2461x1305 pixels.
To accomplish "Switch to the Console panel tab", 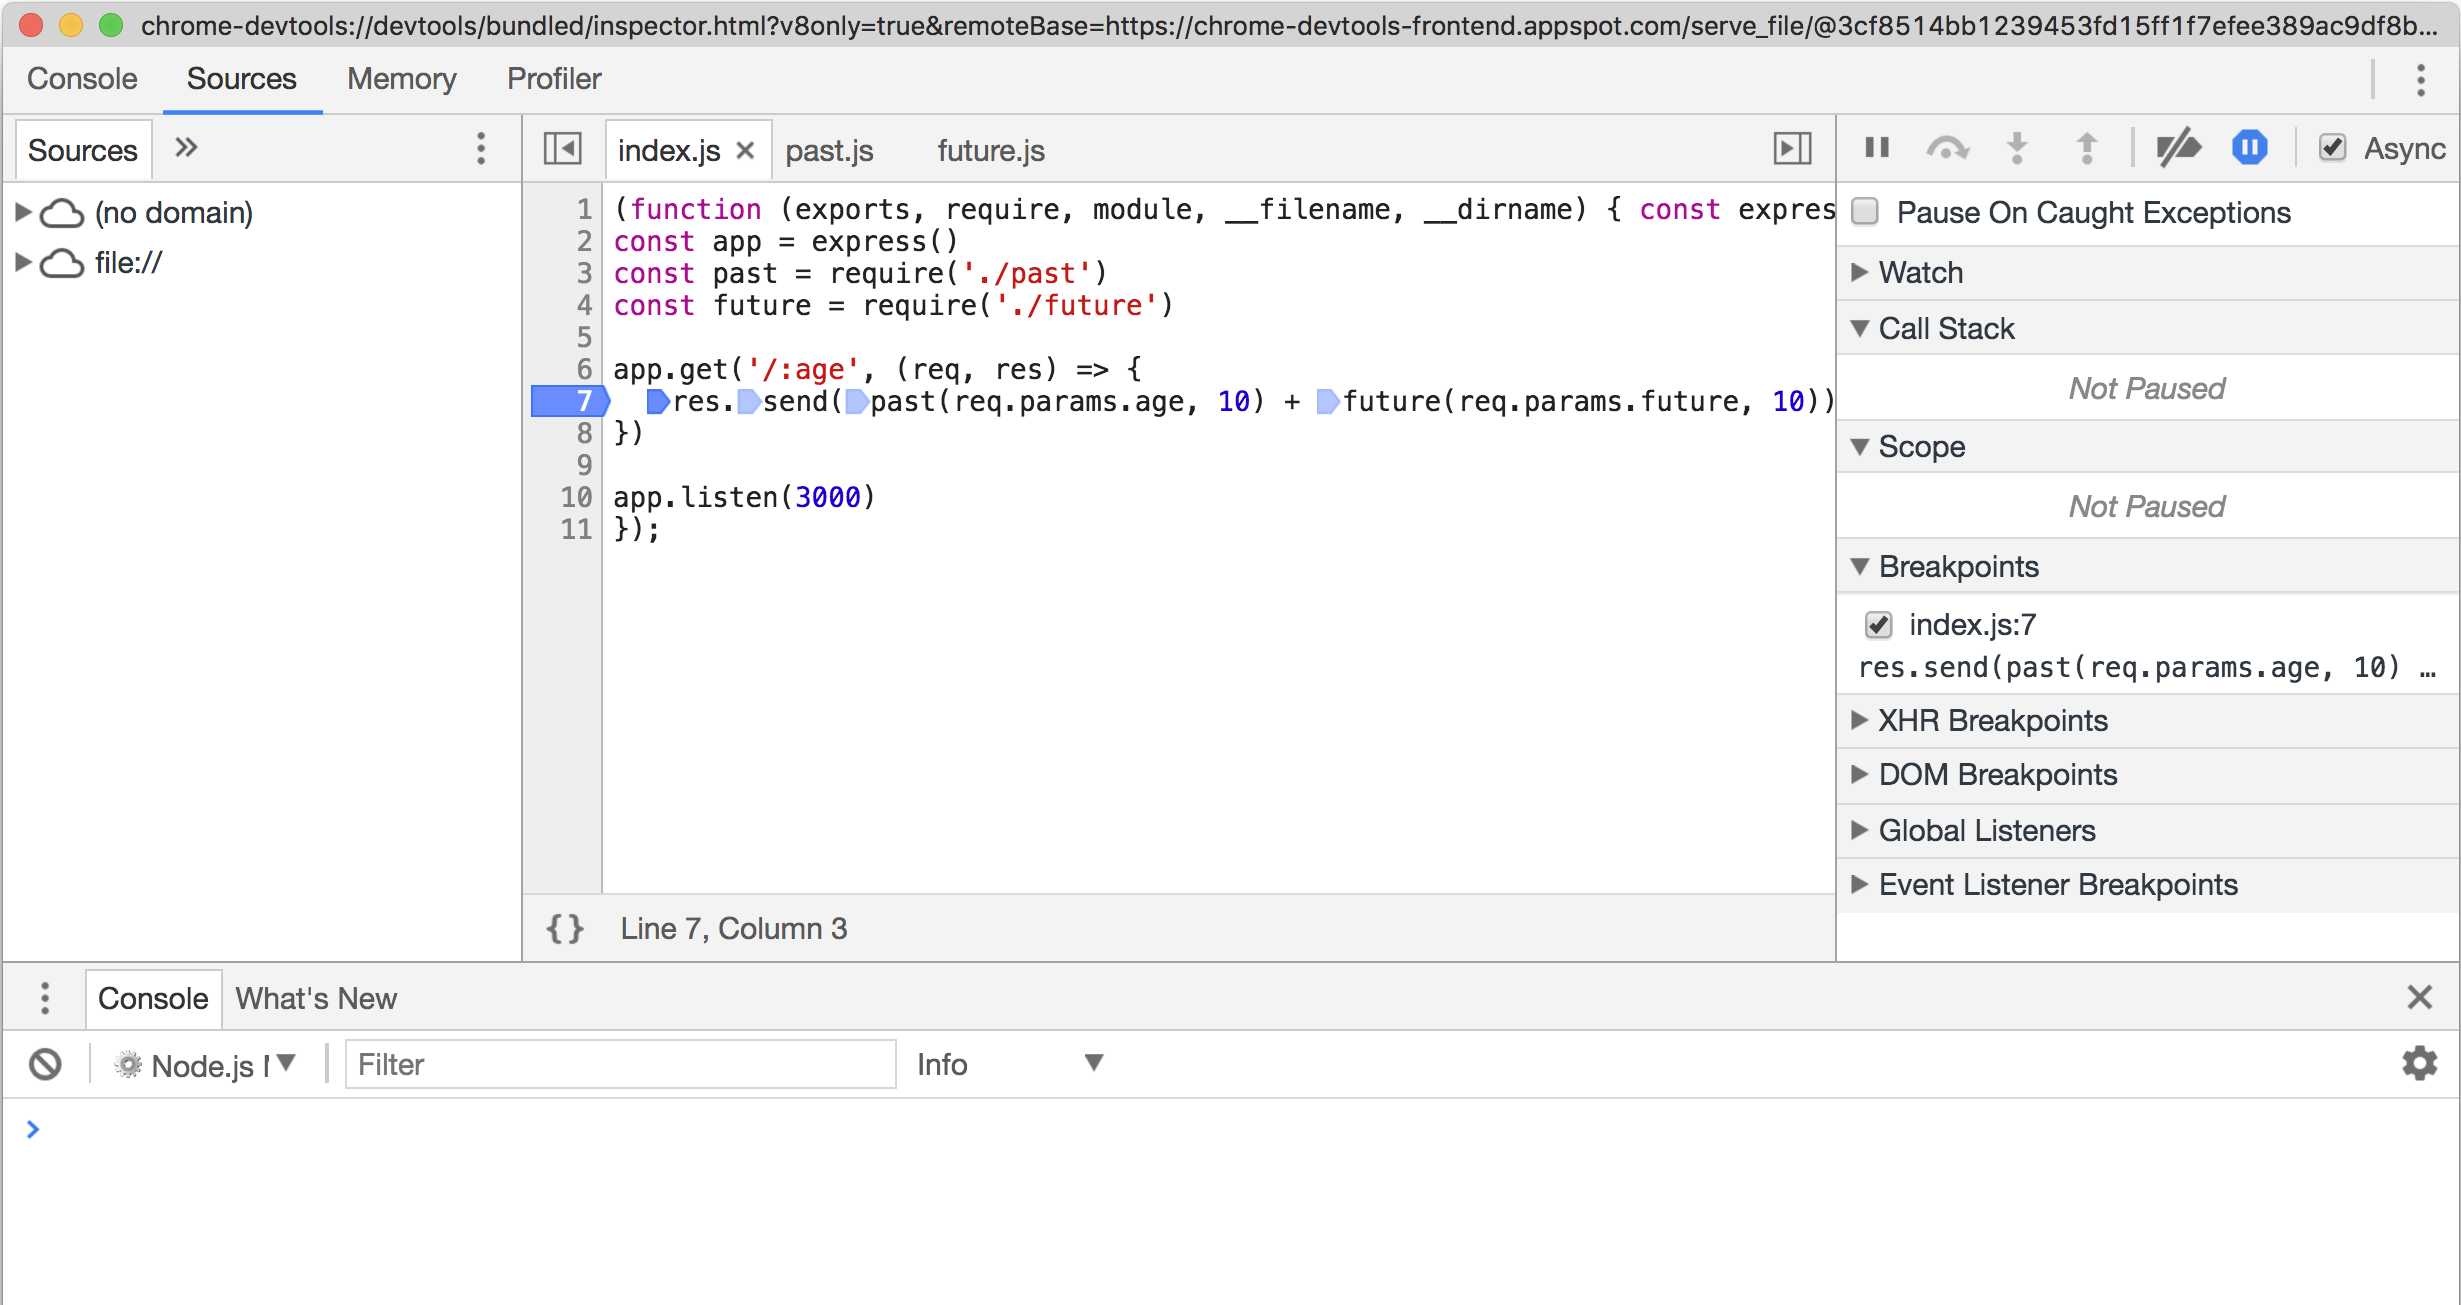I will [x=82, y=79].
